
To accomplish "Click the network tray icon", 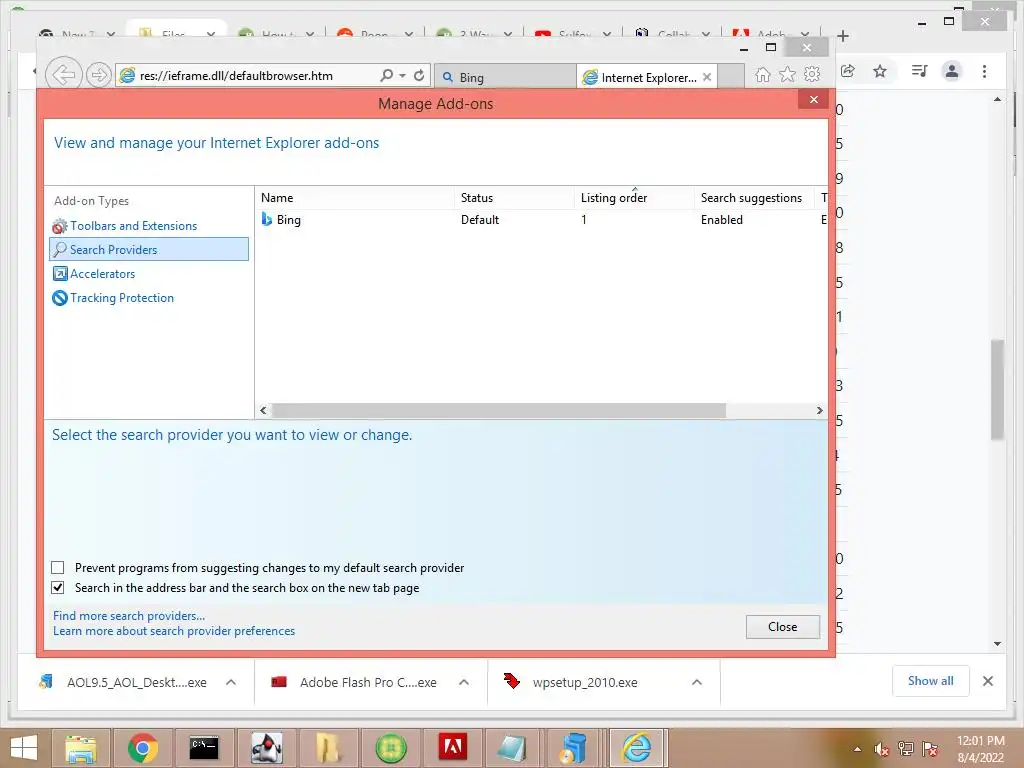I will pyautogui.click(x=905, y=749).
